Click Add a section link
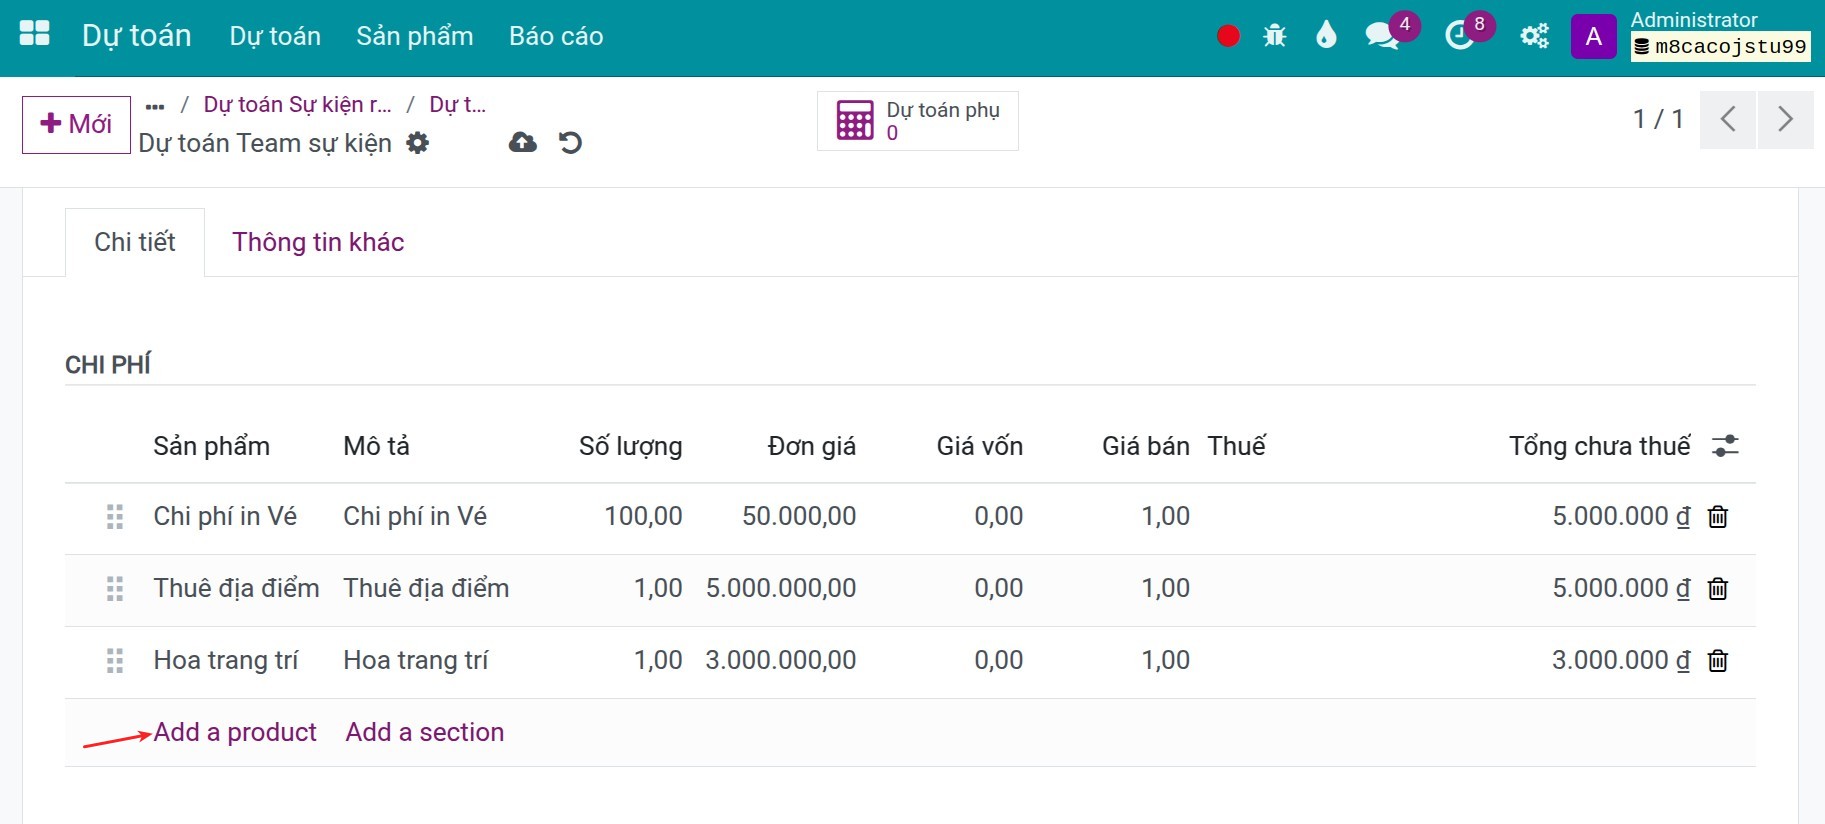 (x=425, y=732)
